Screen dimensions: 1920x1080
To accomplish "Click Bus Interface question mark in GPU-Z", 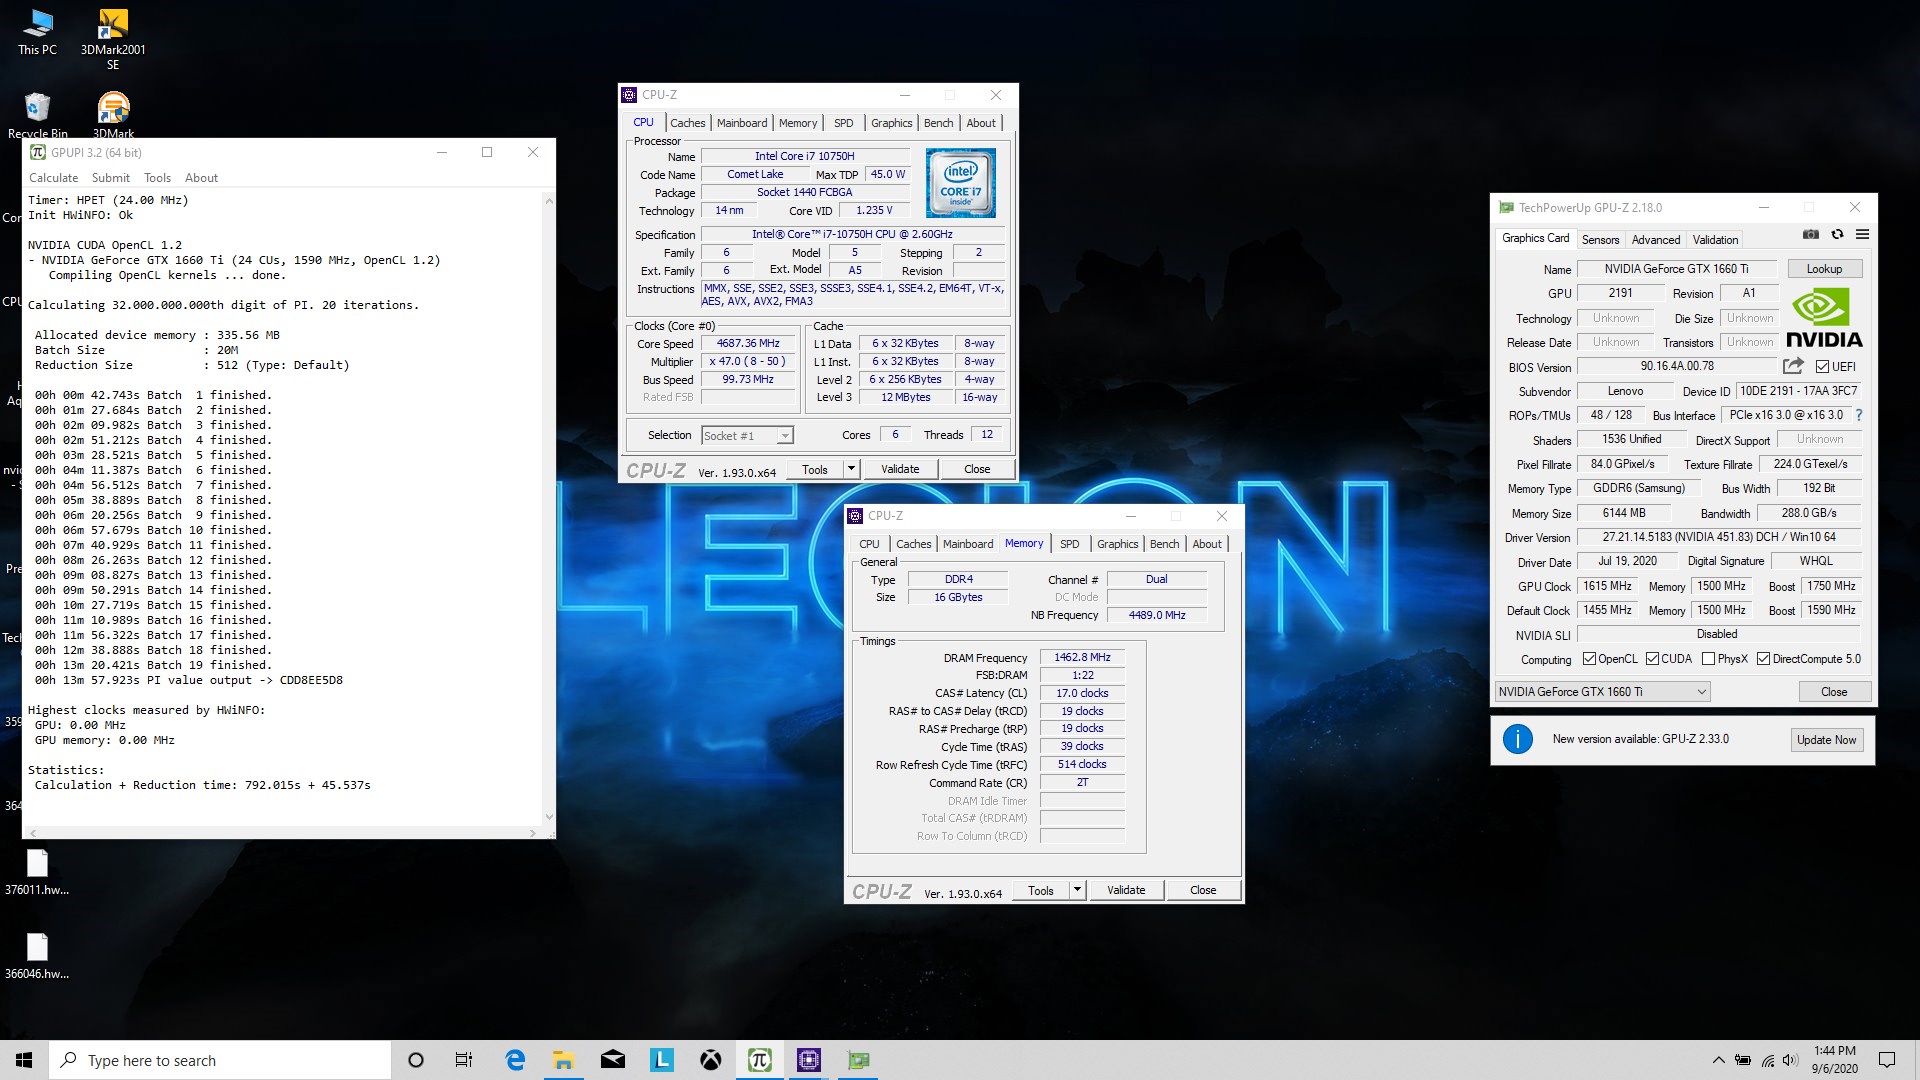I will coord(1859,415).
